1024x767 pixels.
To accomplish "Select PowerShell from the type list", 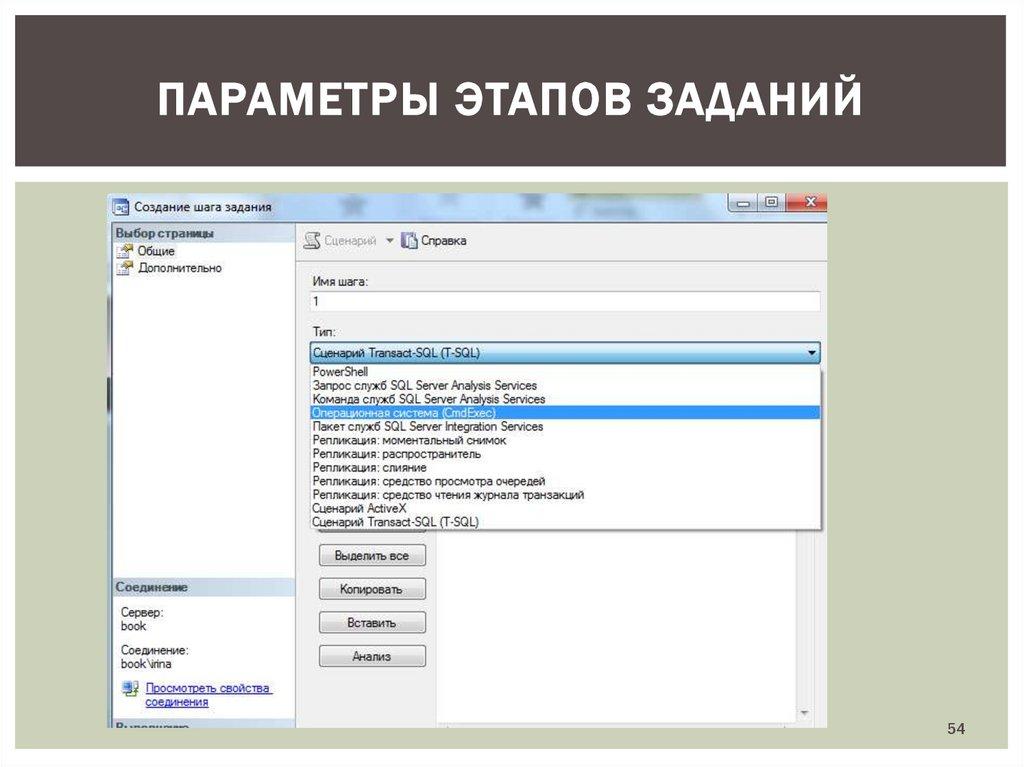I will tap(340, 372).
